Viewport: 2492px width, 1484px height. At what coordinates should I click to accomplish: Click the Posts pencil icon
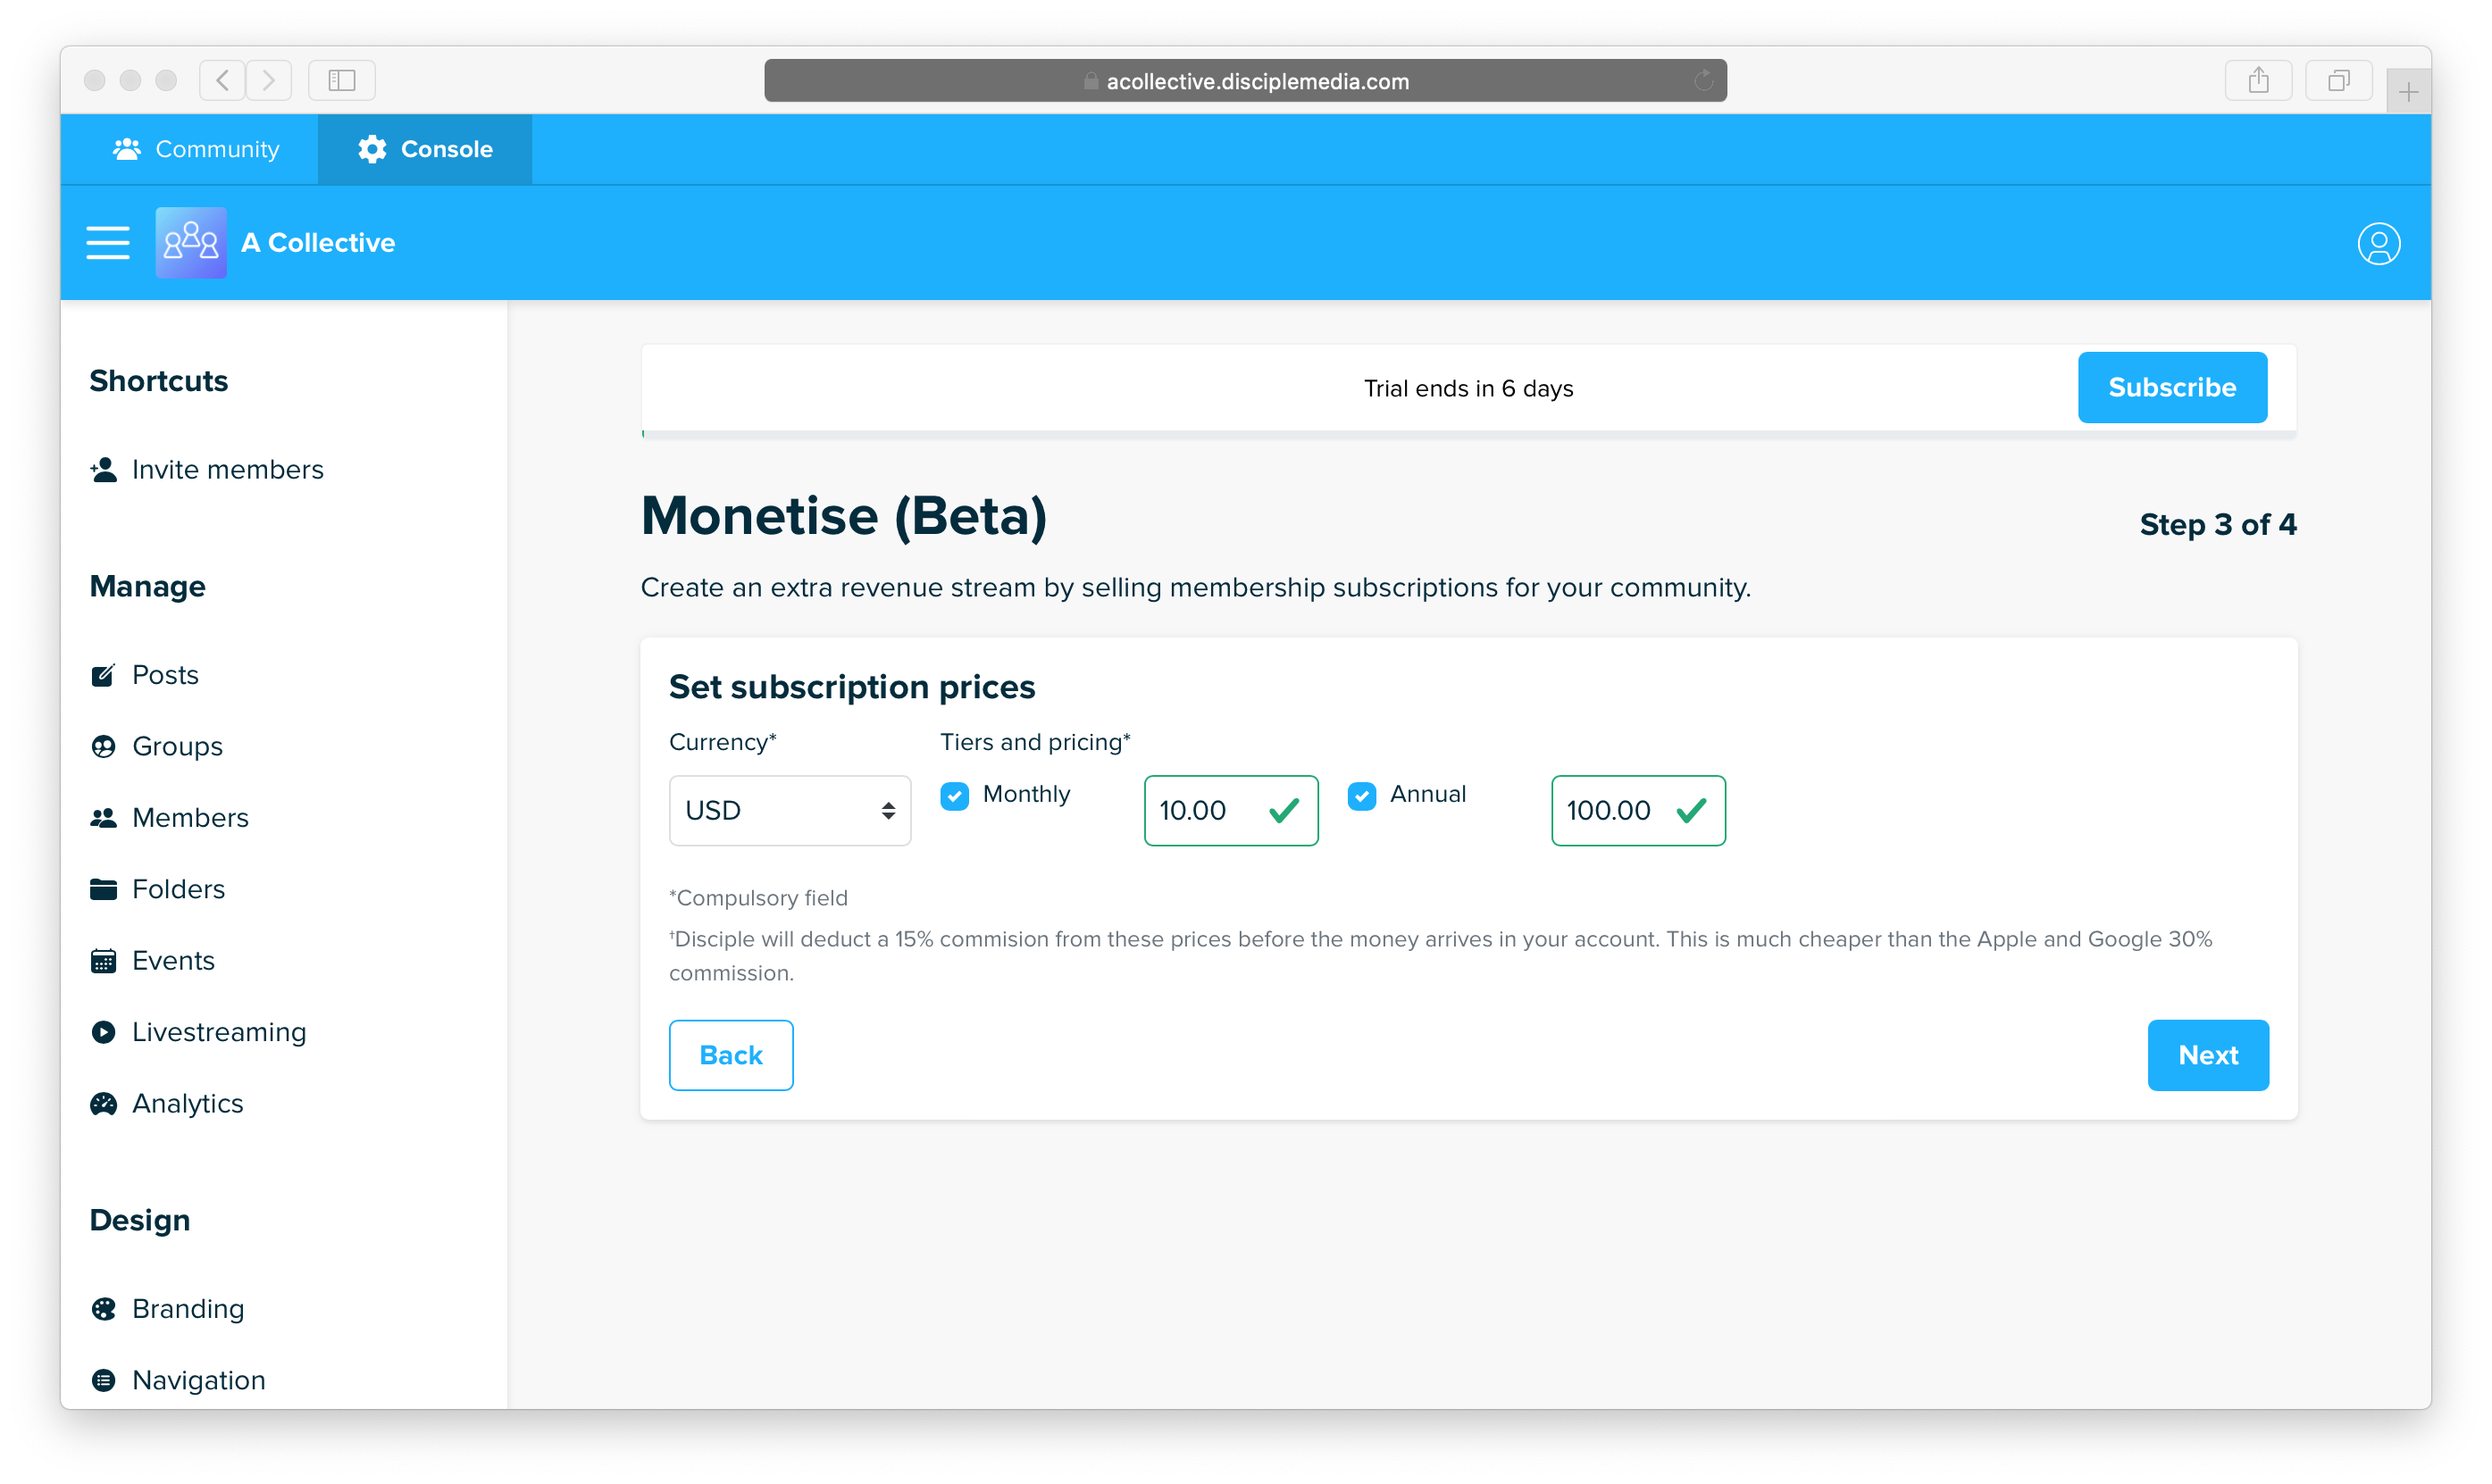tap(103, 675)
